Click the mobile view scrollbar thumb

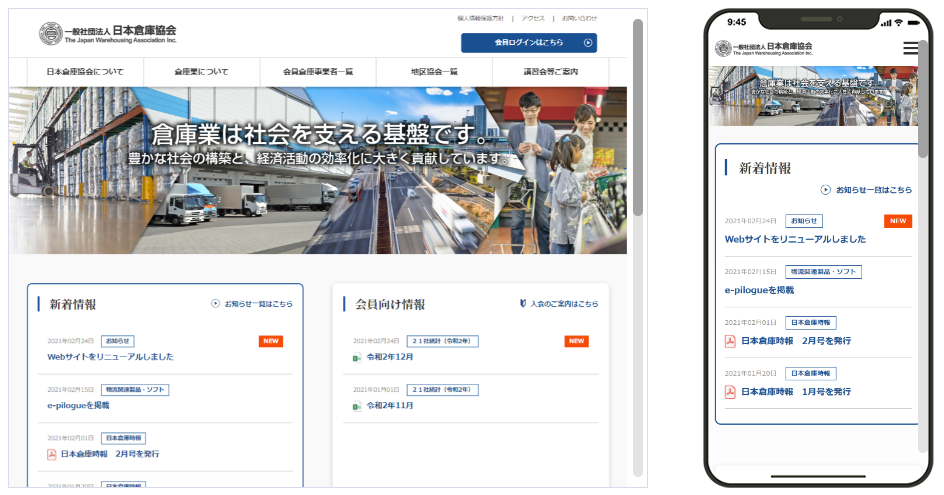[x=923, y=99]
